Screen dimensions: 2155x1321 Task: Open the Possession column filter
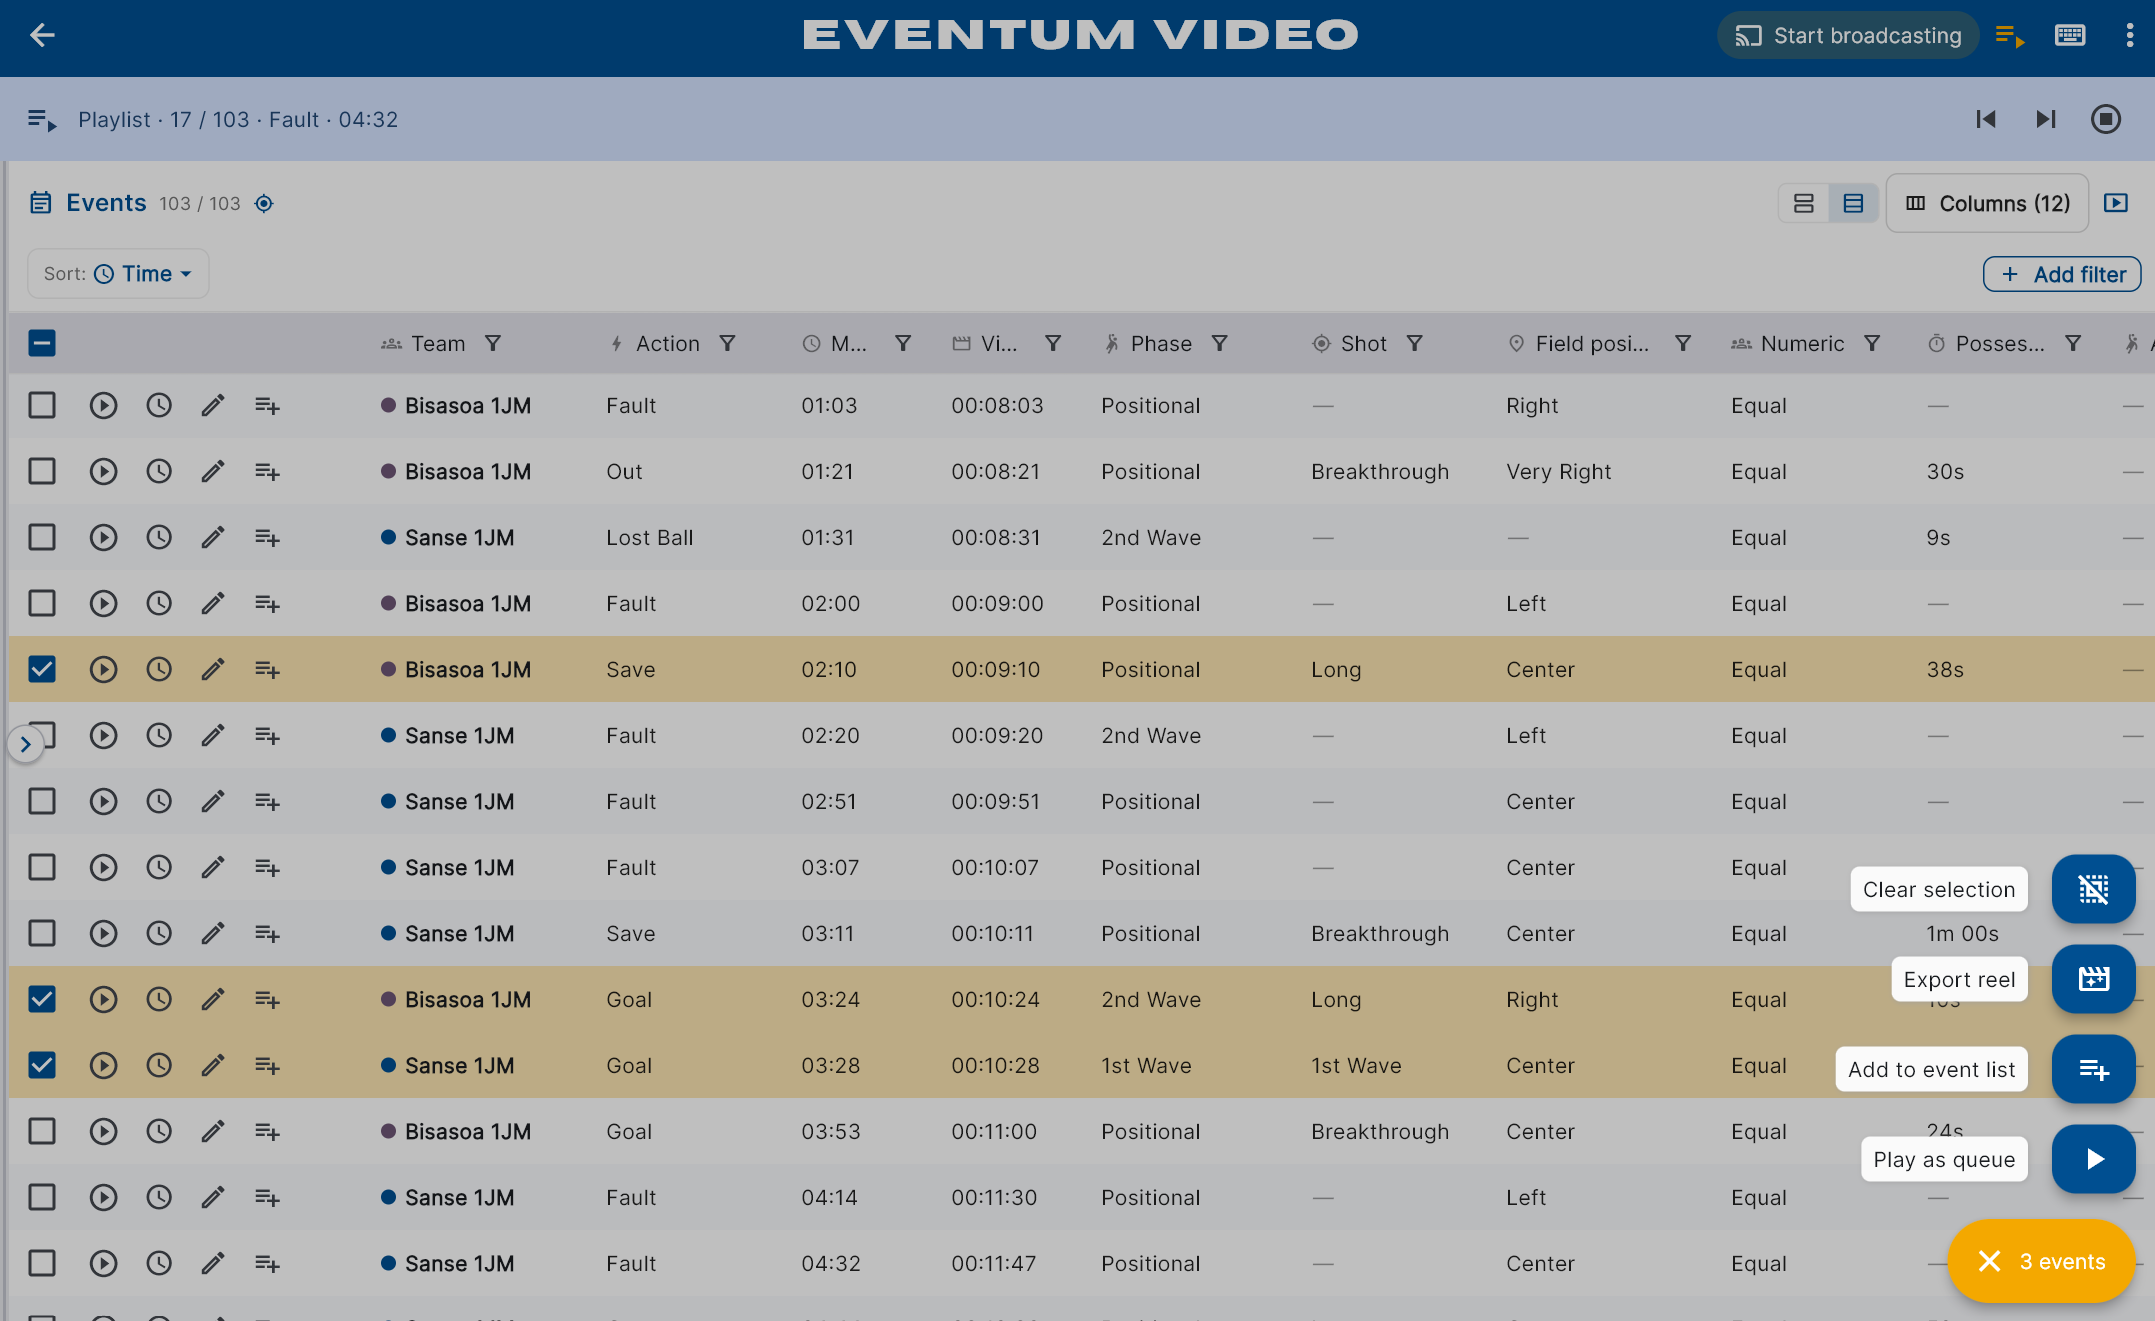[2074, 344]
